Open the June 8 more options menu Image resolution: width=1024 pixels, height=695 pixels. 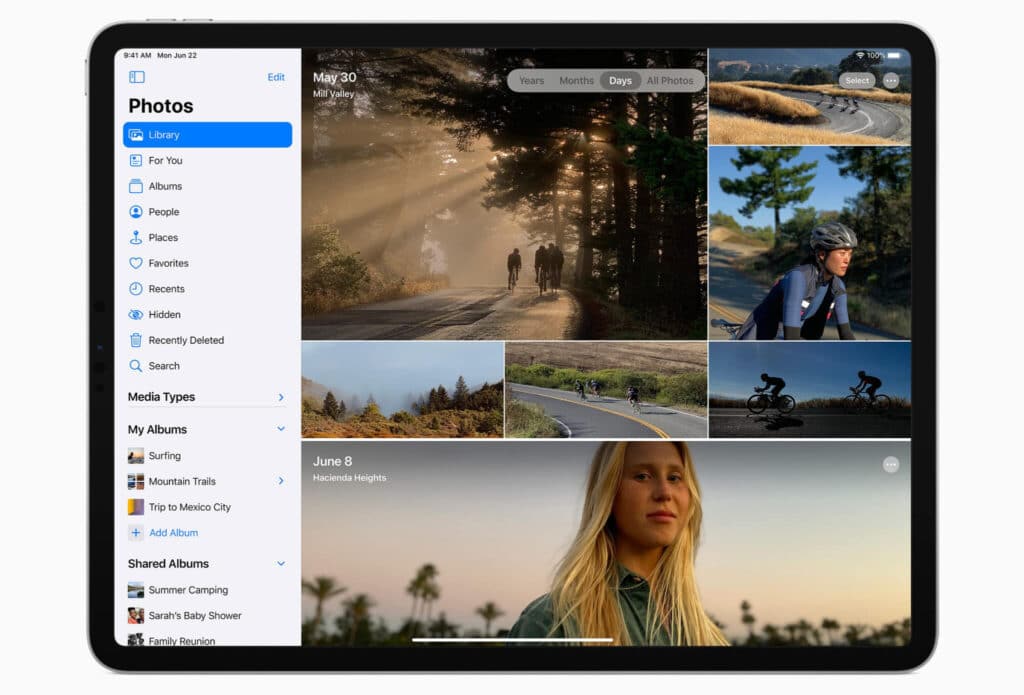891,465
